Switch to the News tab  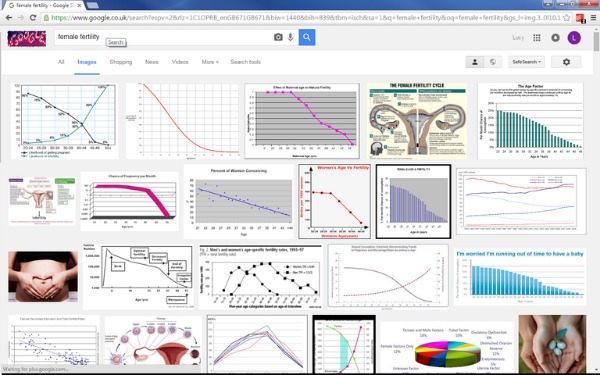tap(152, 62)
